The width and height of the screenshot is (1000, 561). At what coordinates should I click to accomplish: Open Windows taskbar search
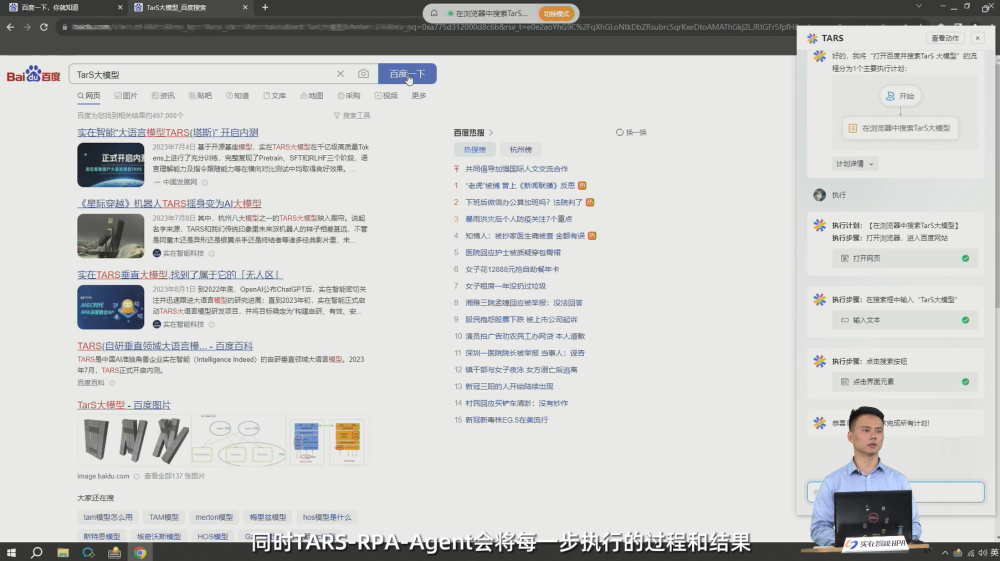tap(36, 553)
